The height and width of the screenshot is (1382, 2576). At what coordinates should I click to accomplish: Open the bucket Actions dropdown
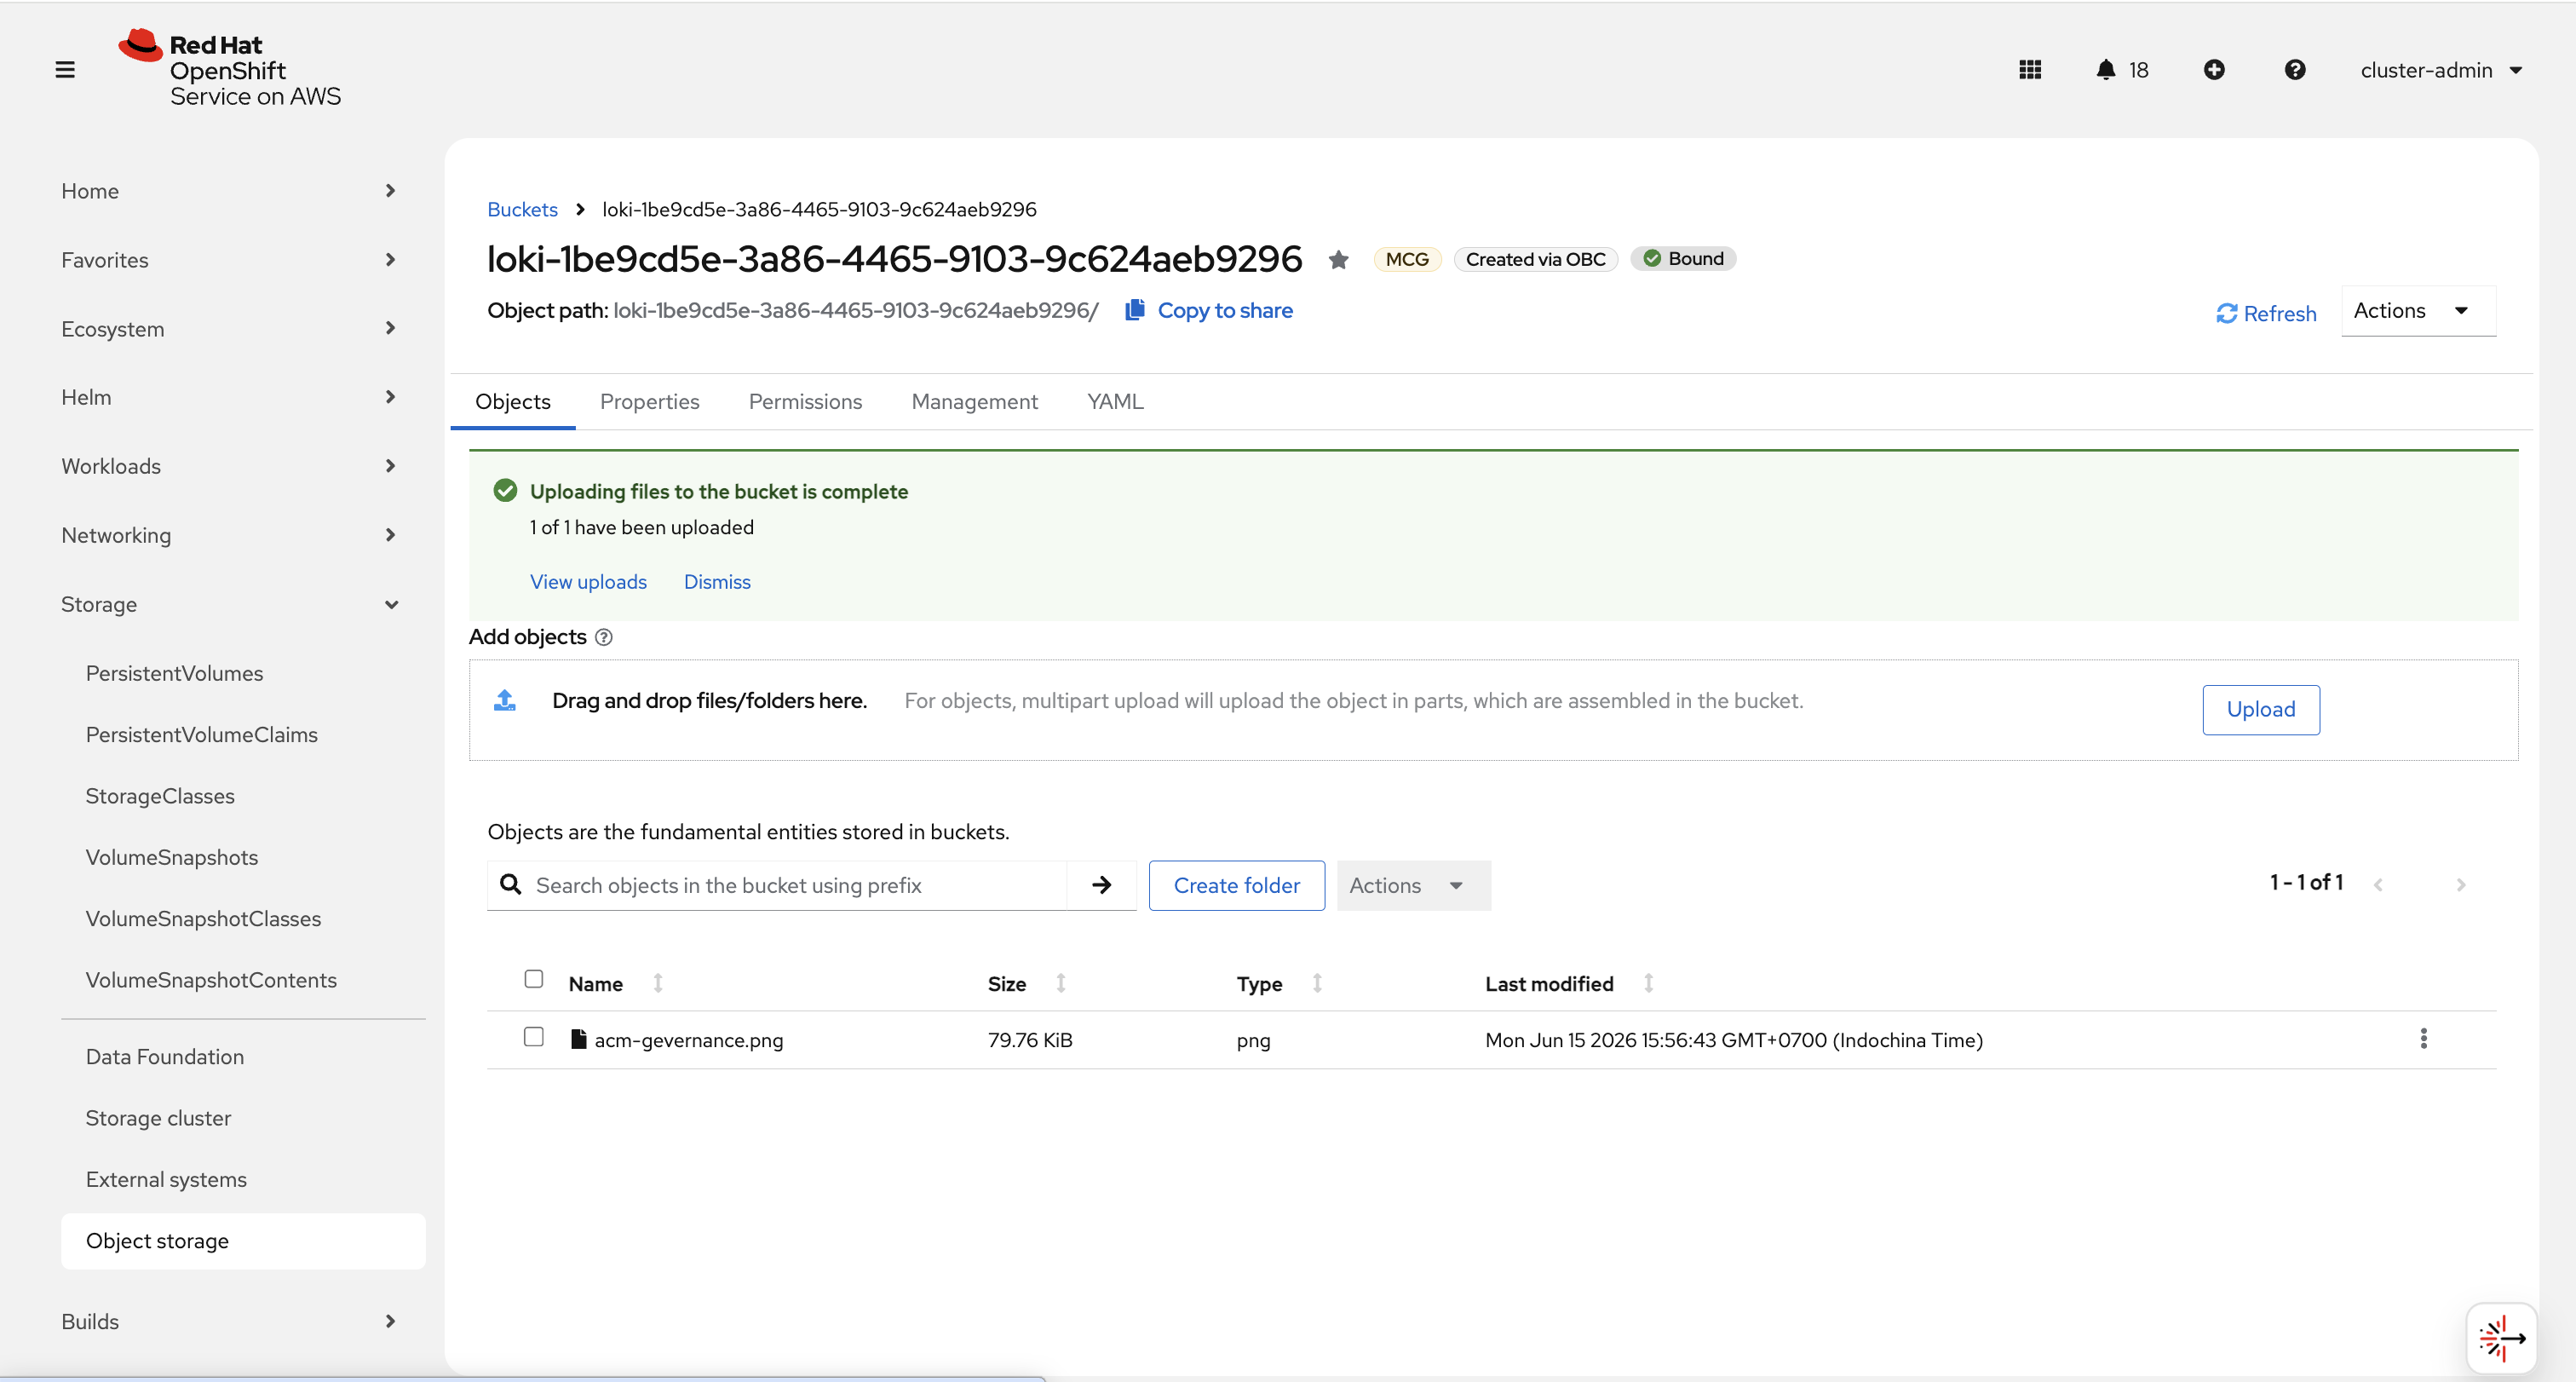(x=2418, y=311)
